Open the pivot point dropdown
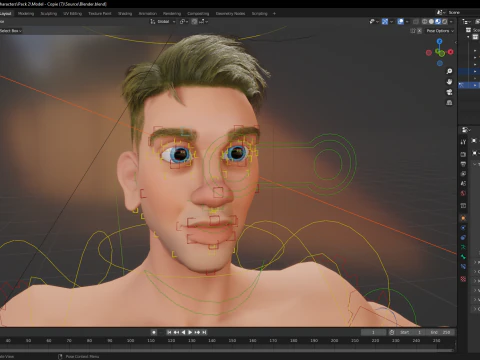This screenshot has width=480, height=360. click(184, 22)
